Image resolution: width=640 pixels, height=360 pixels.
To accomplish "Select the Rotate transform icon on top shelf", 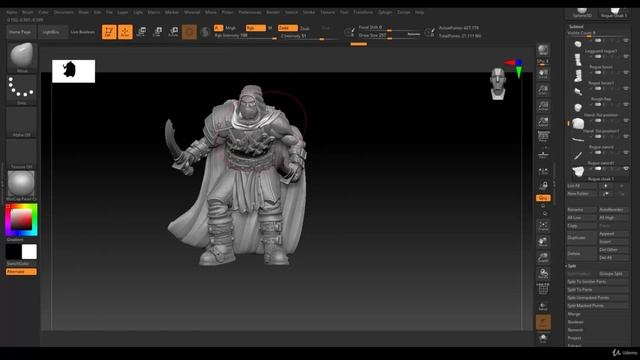I will [173, 32].
